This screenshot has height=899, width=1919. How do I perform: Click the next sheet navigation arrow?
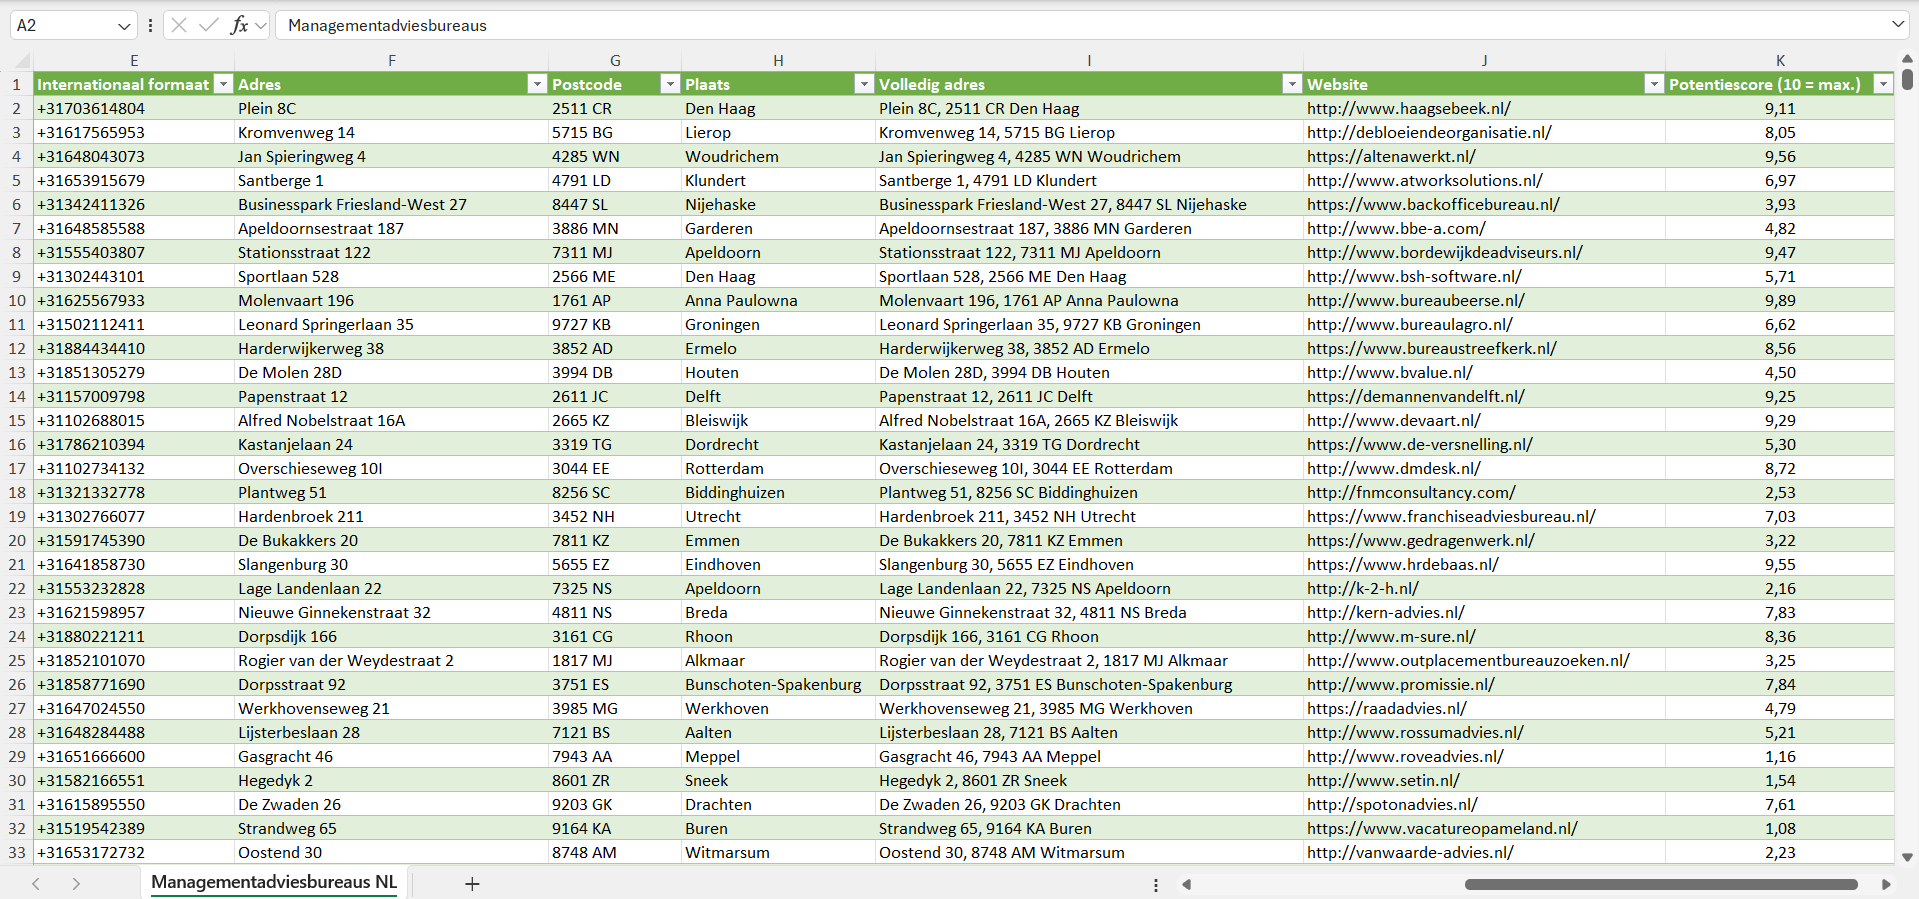click(76, 884)
